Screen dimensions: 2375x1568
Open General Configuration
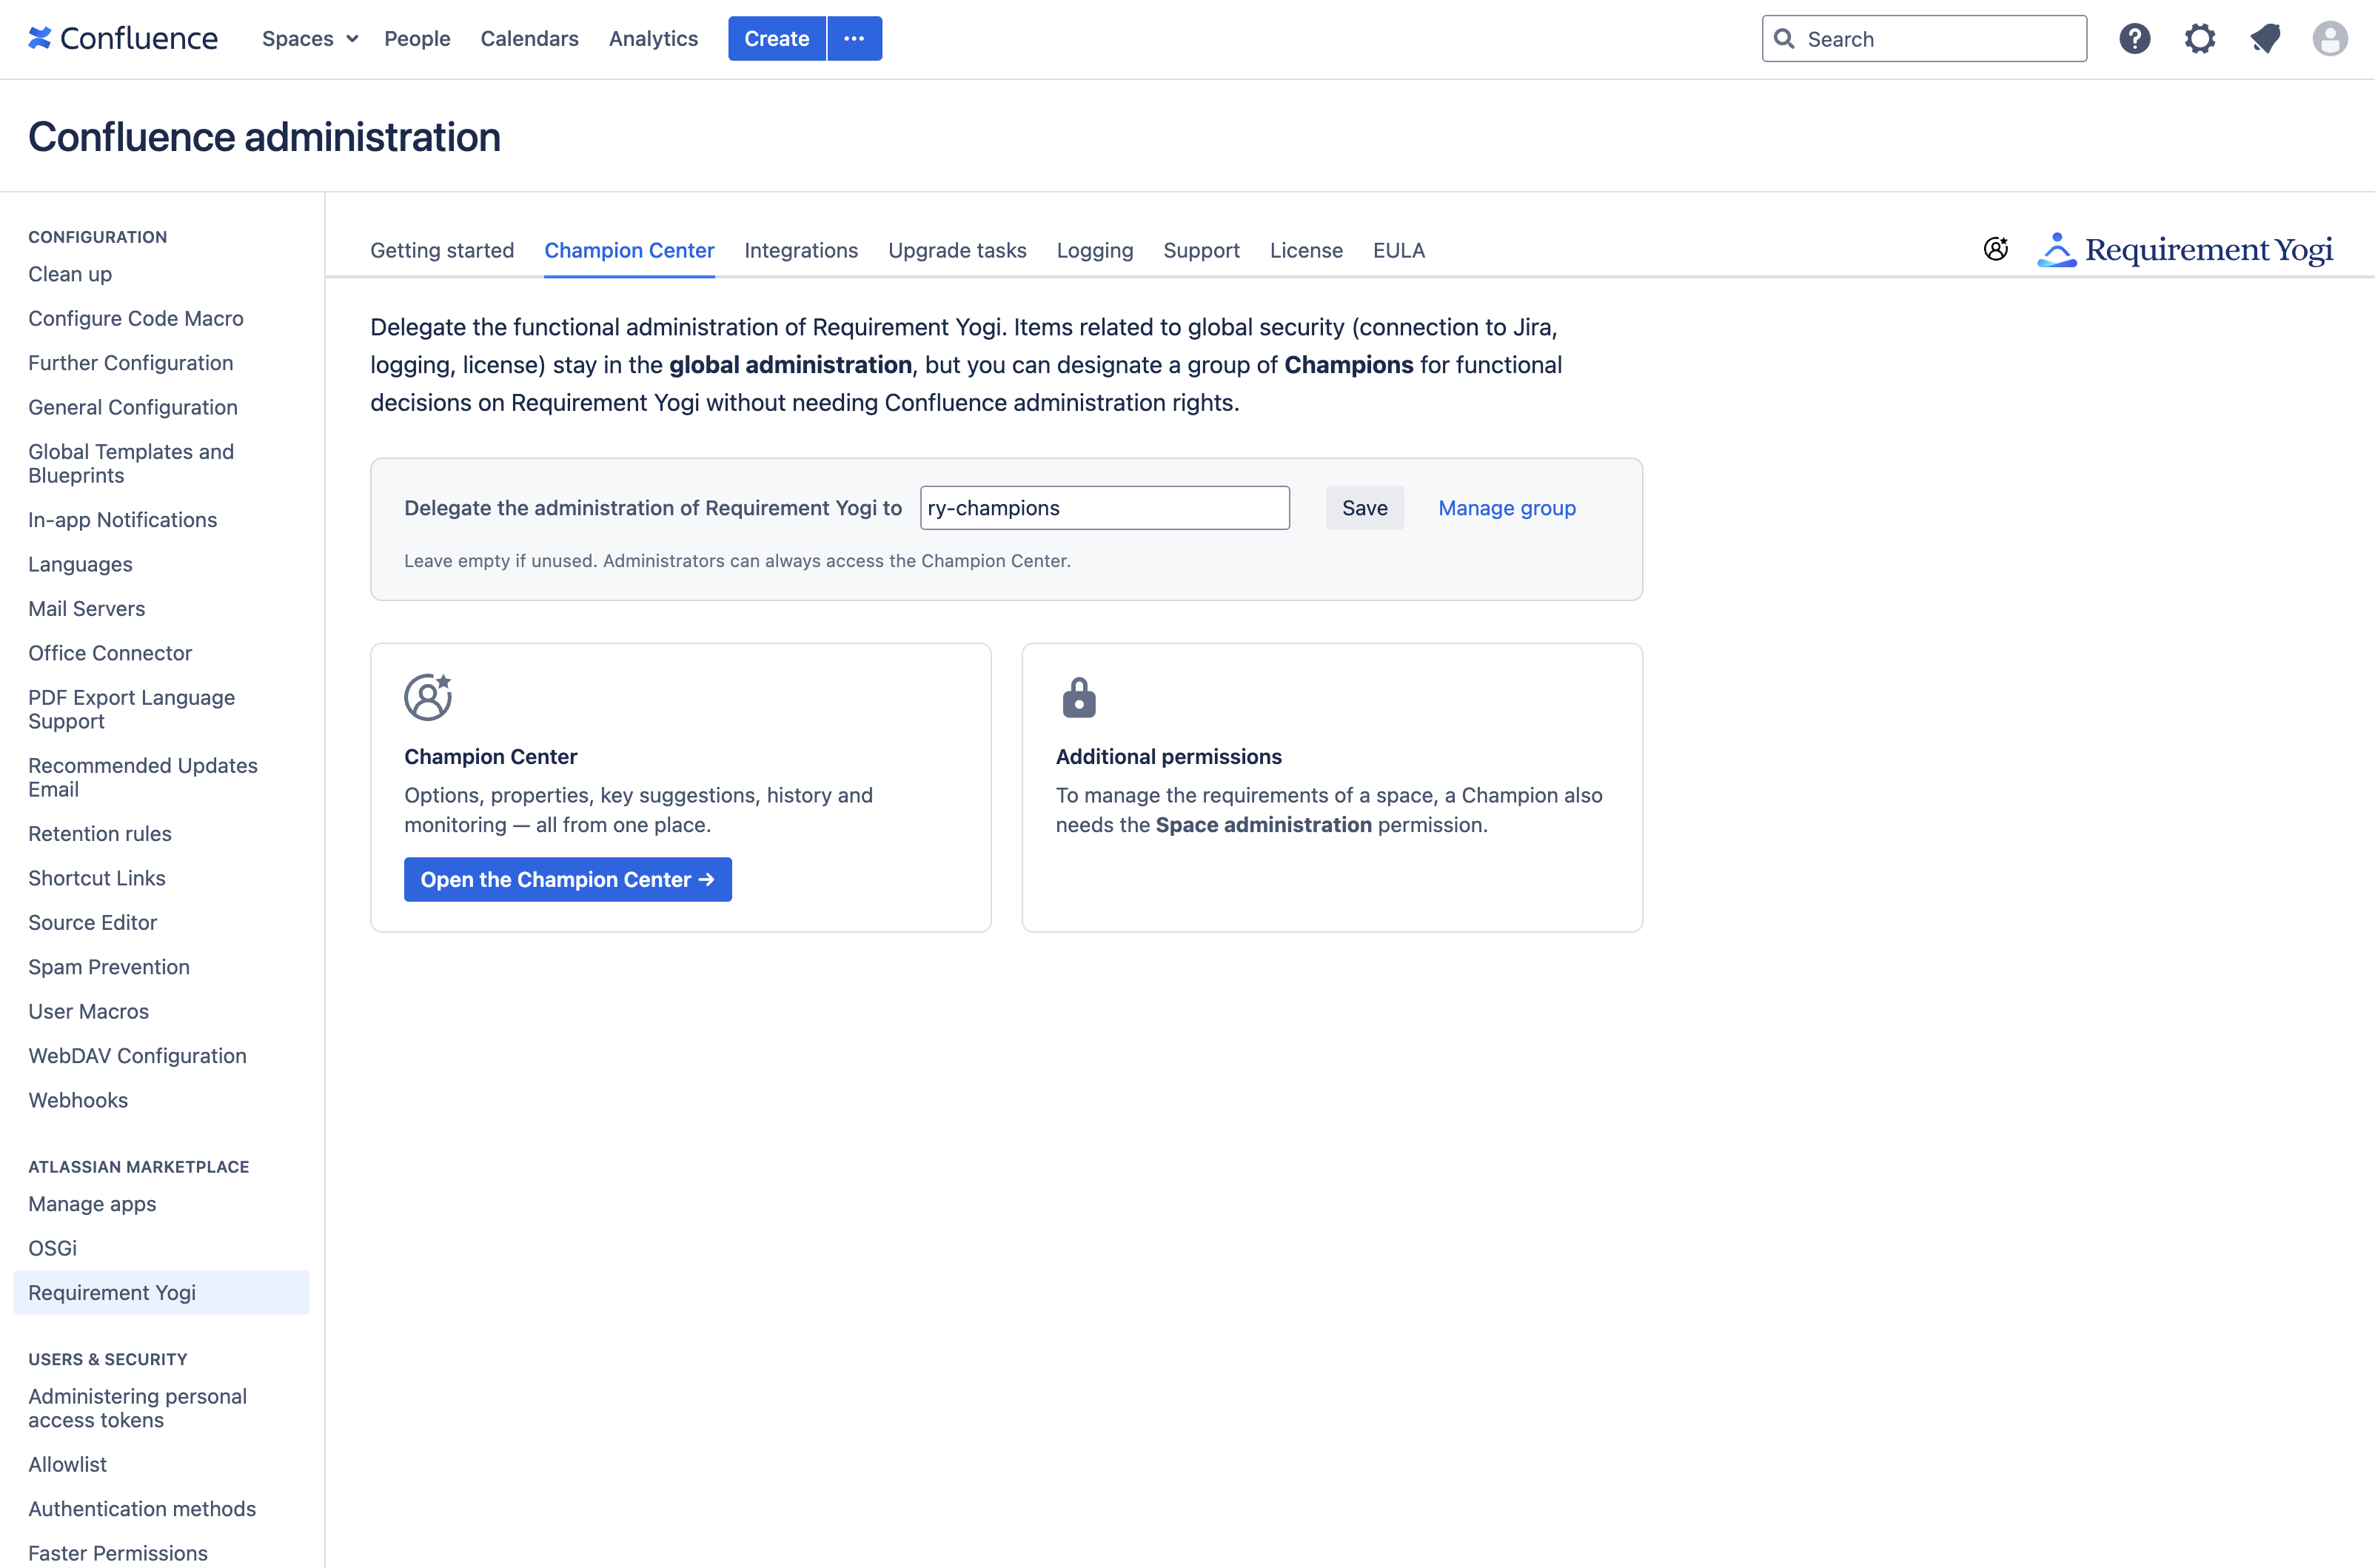tap(133, 407)
